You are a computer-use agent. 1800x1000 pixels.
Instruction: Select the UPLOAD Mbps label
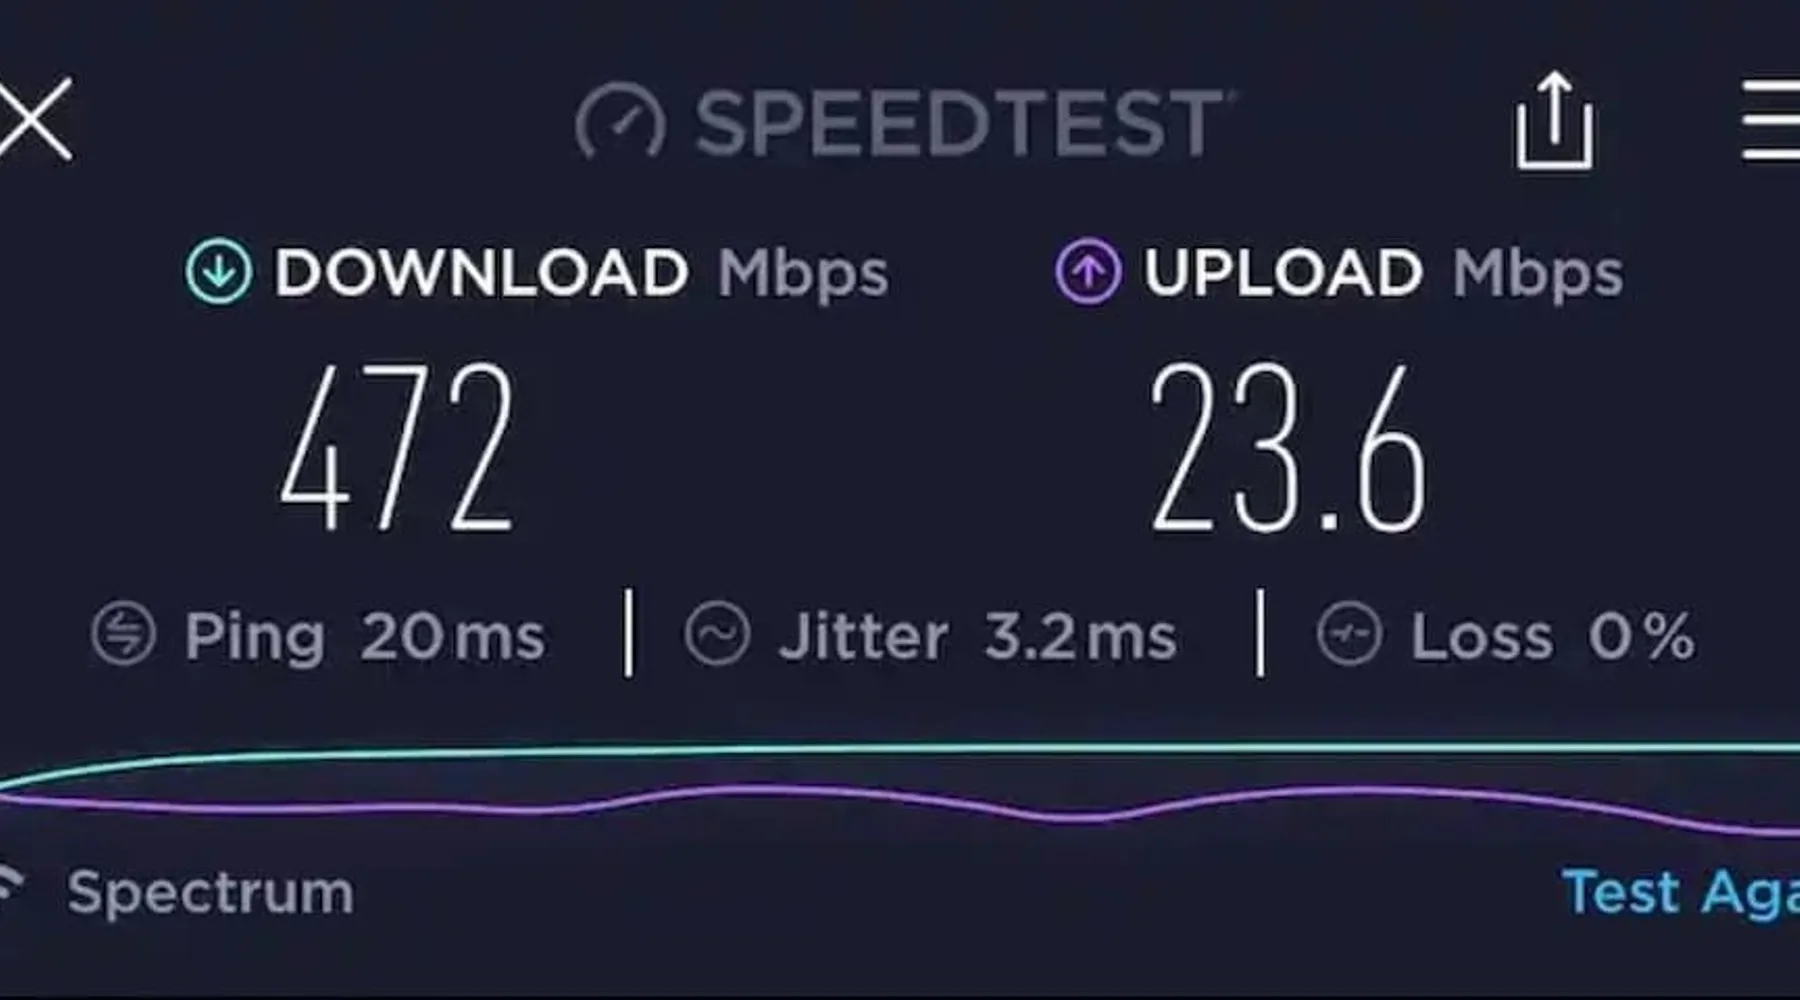[1383, 273]
